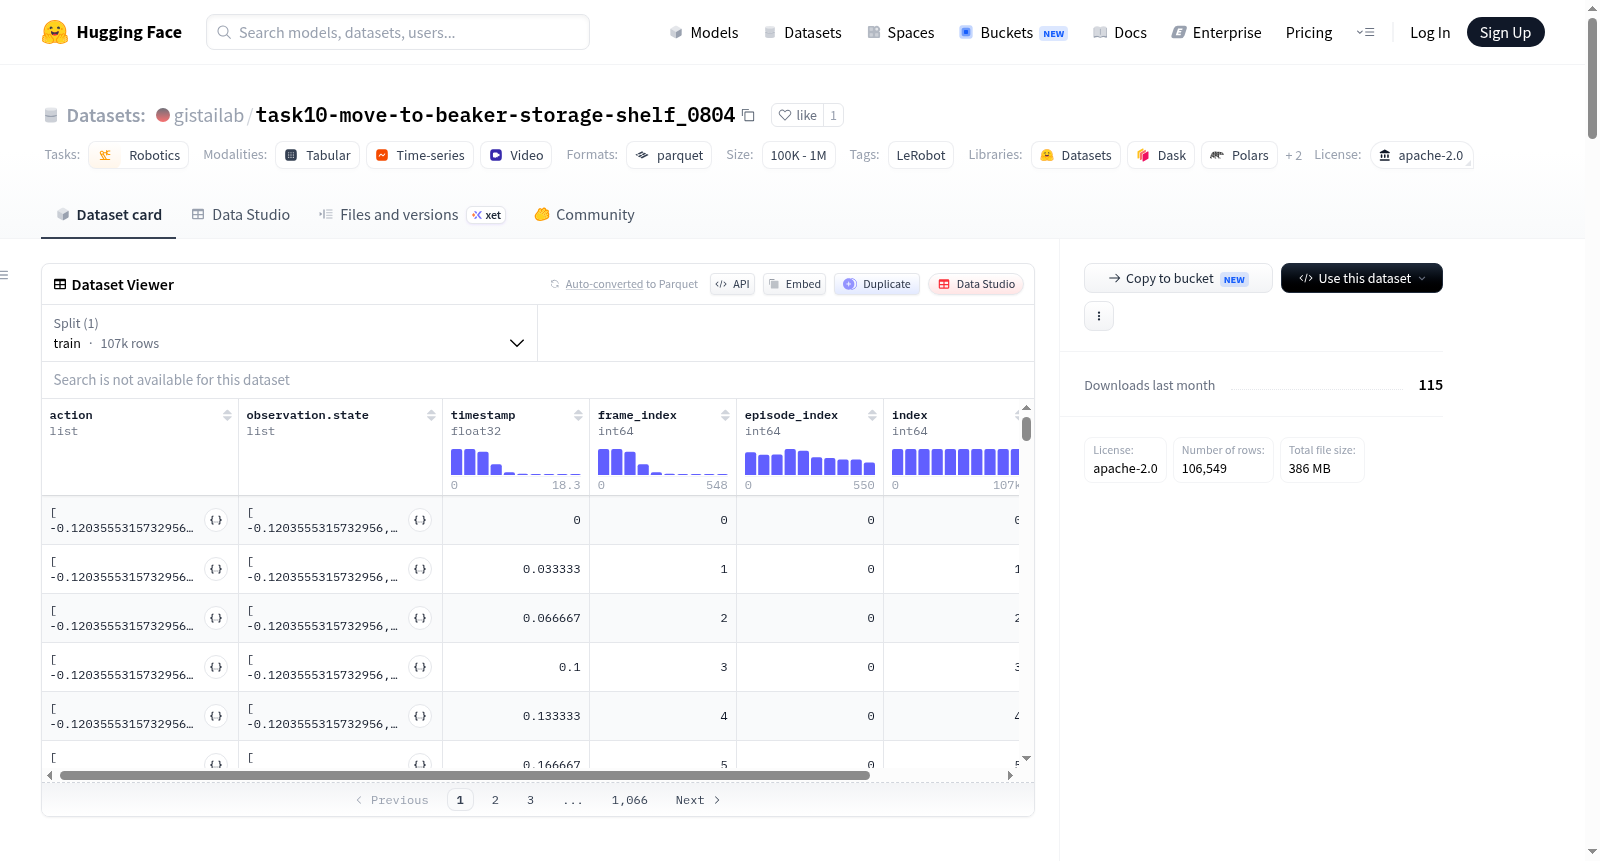Image resolution: width=1600 pixels, height=861 pixels.
Task: Expand the action cell in the 0.066667 row
Action: click(x=216, y=618)
